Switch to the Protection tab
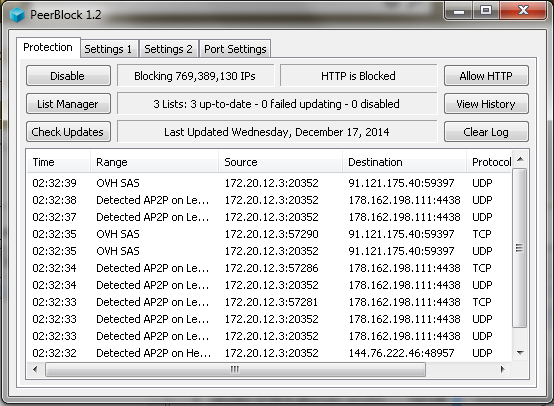This screenshot has height=406, width=554. coord(48,47)
